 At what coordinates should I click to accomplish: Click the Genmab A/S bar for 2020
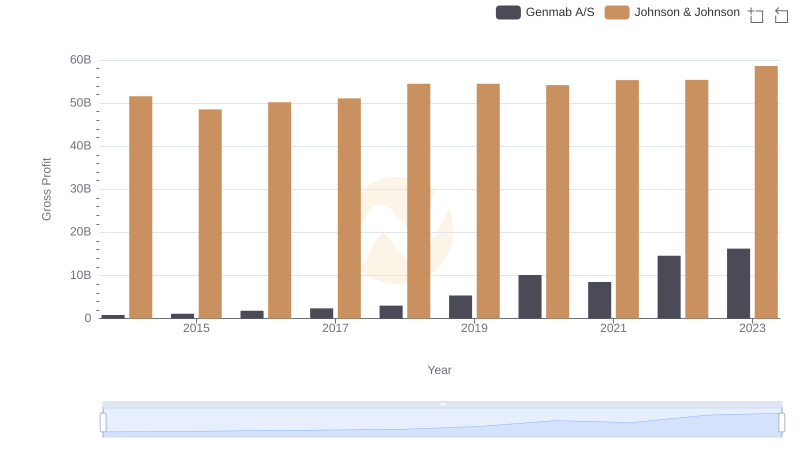(x=530, y=297)
